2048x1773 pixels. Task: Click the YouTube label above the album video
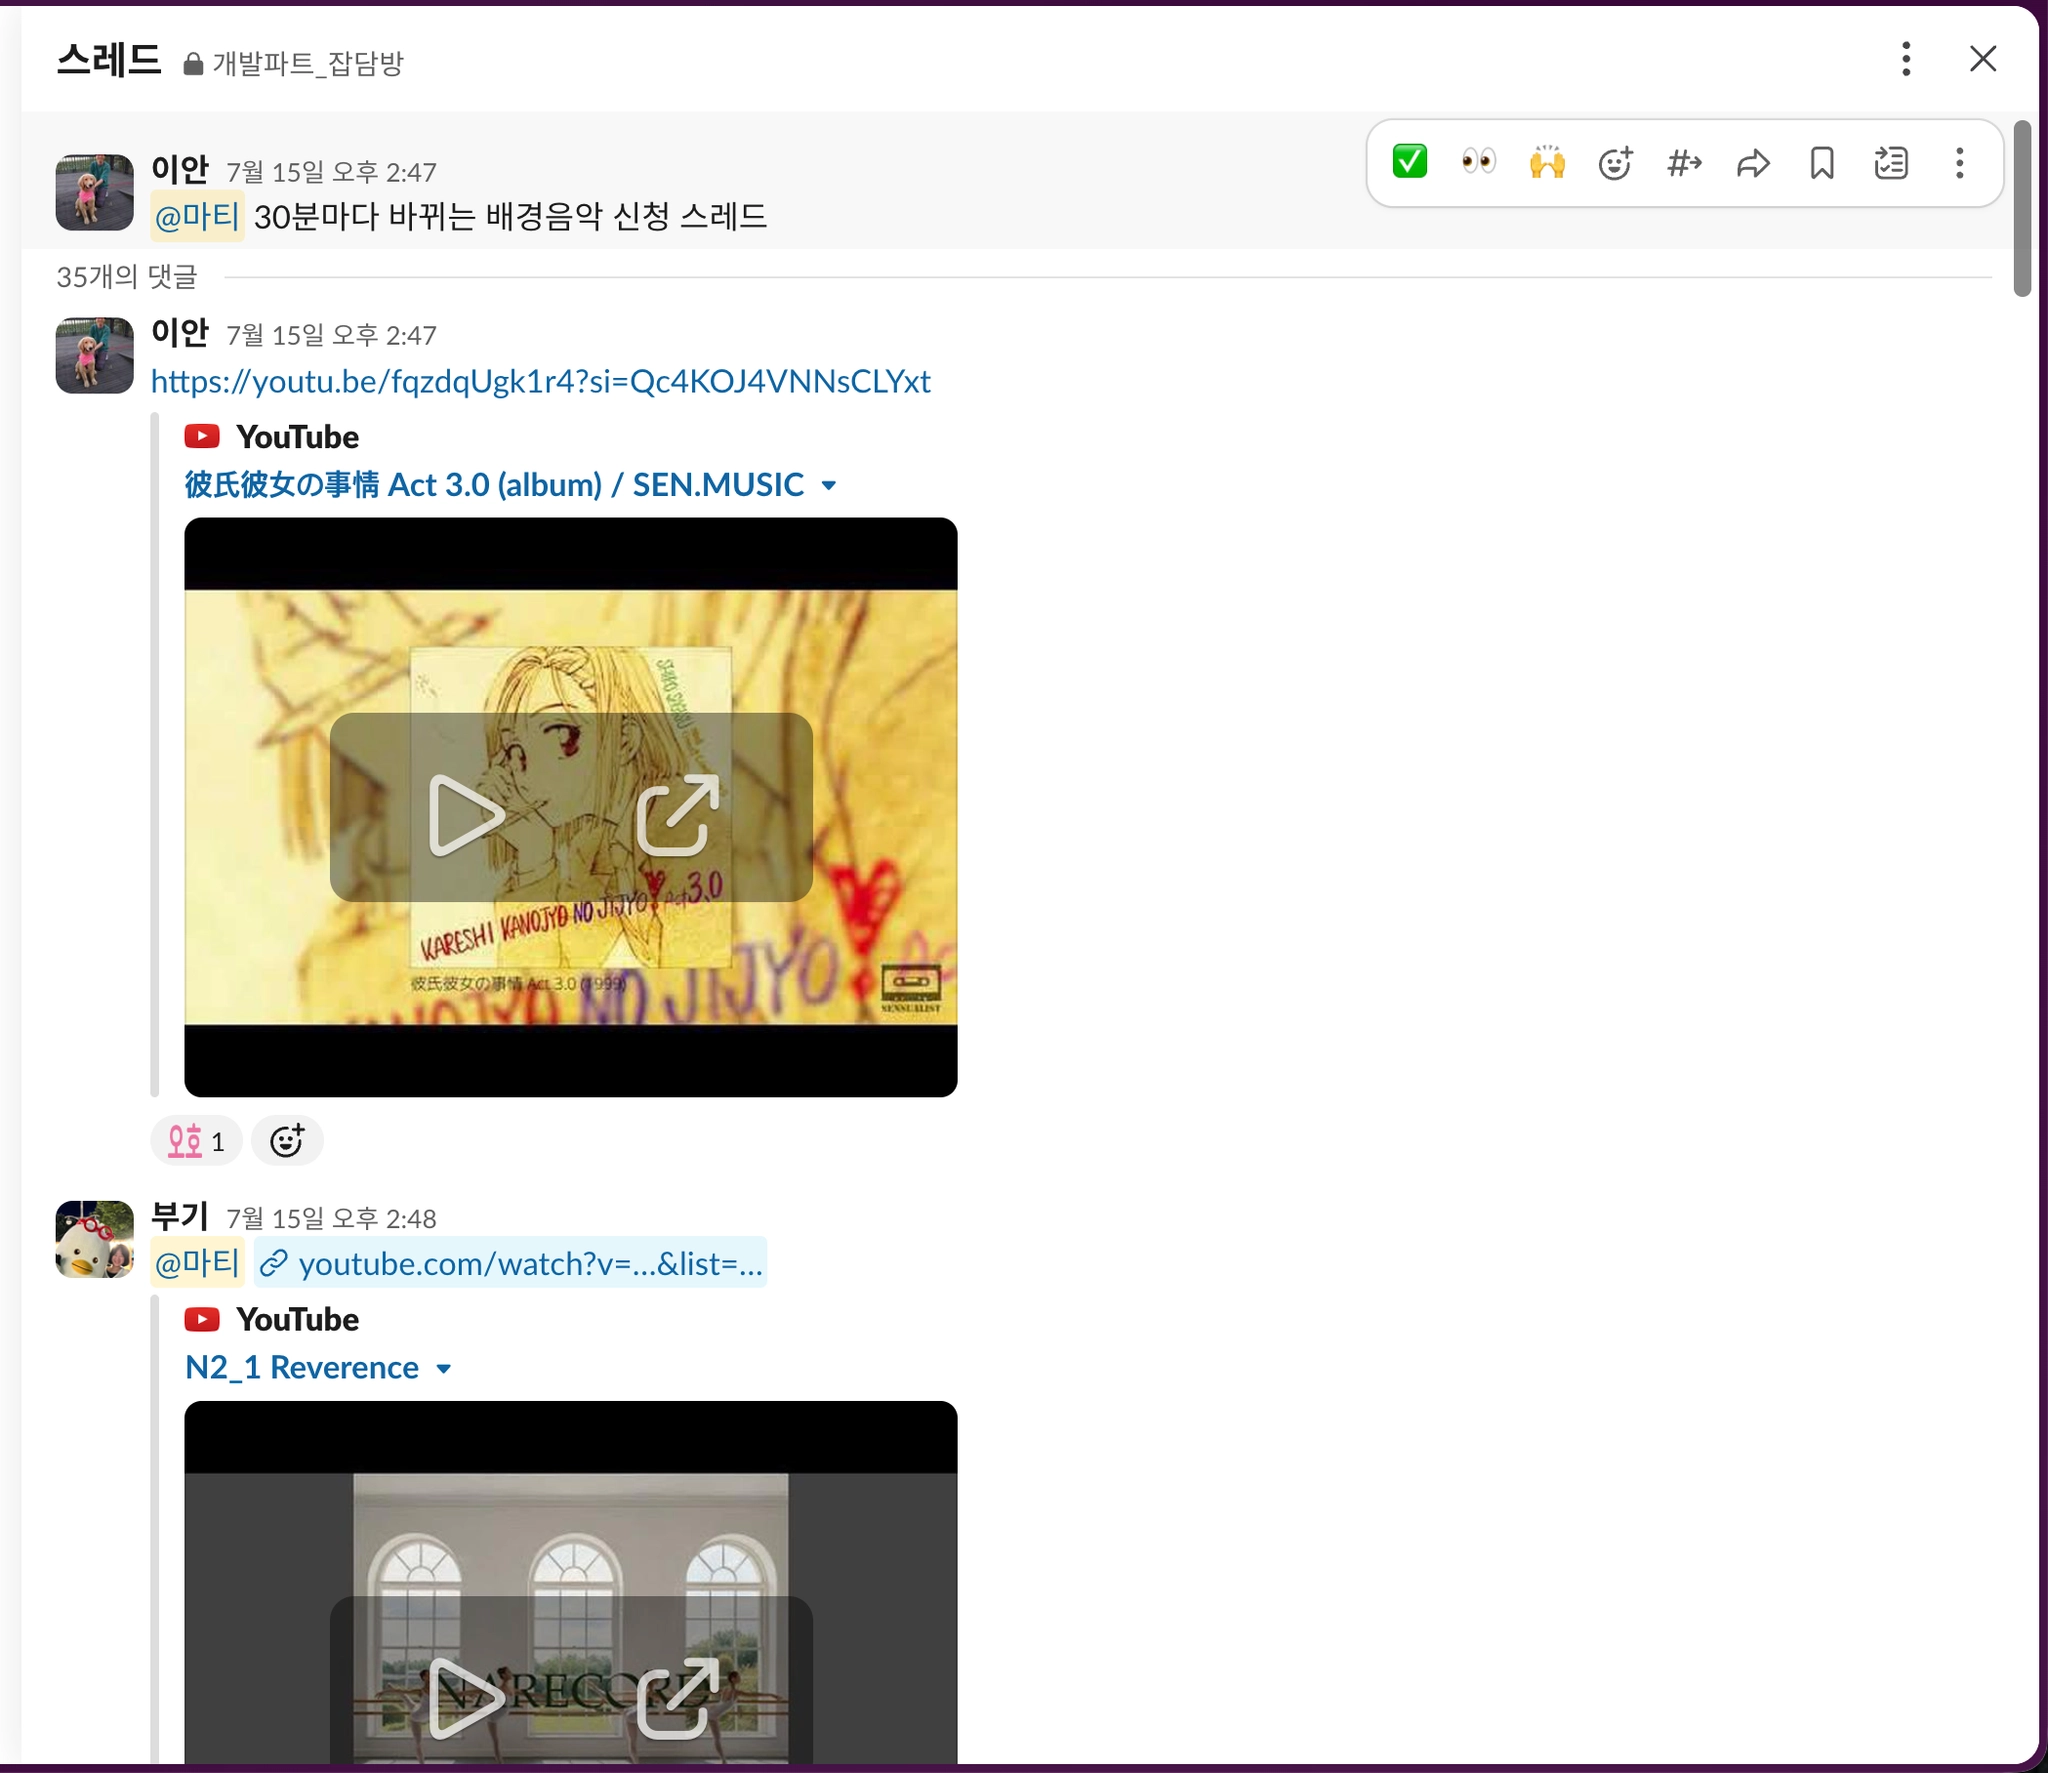[x=297, y=437]
